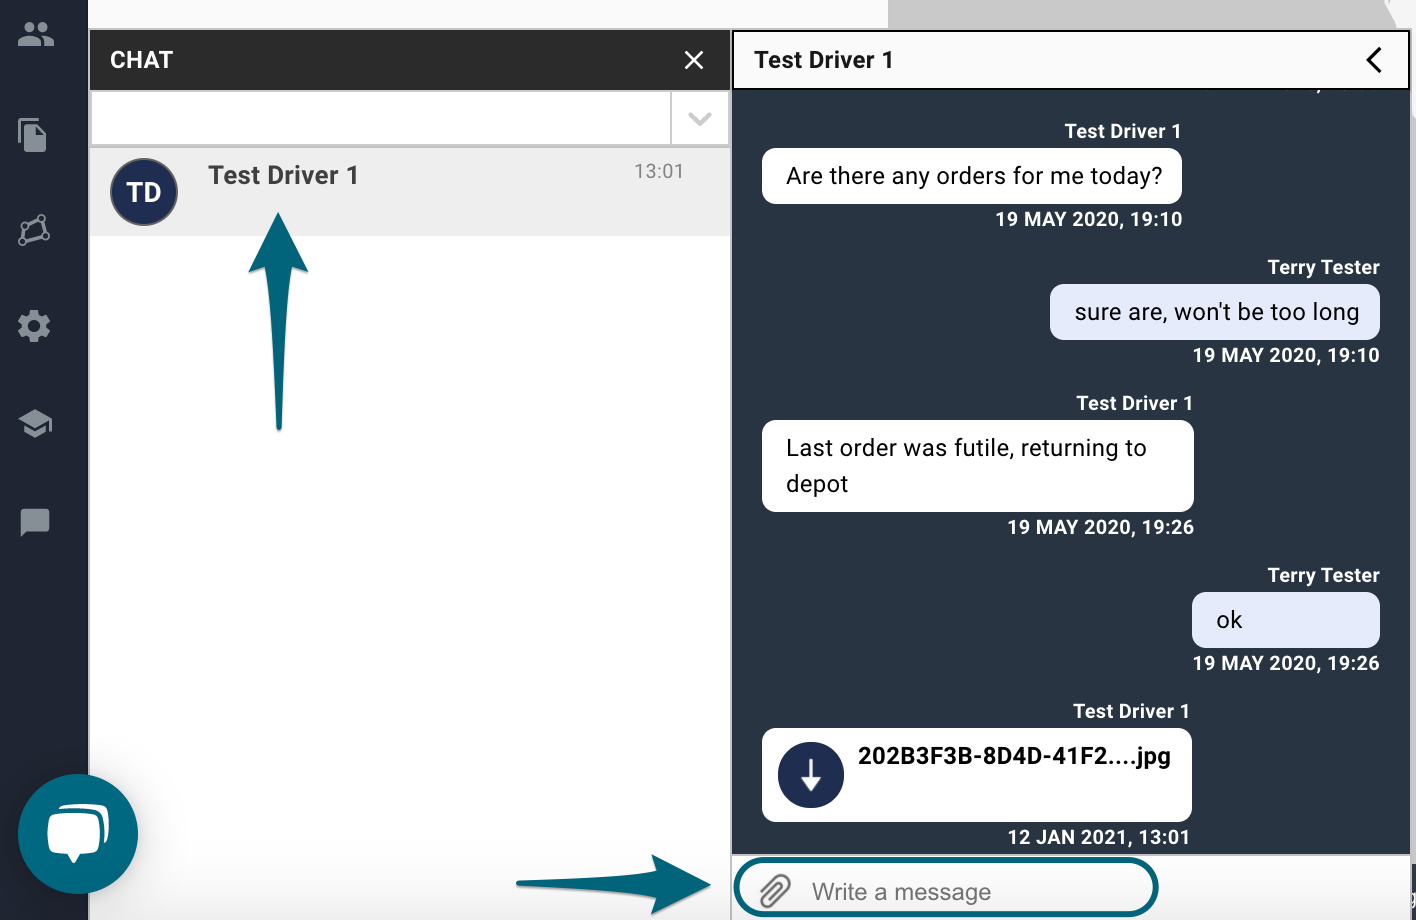Close the CHAT panel
Image resolution: width=1416 pixels, height=920 pixels.
click(x=694, y=61)
